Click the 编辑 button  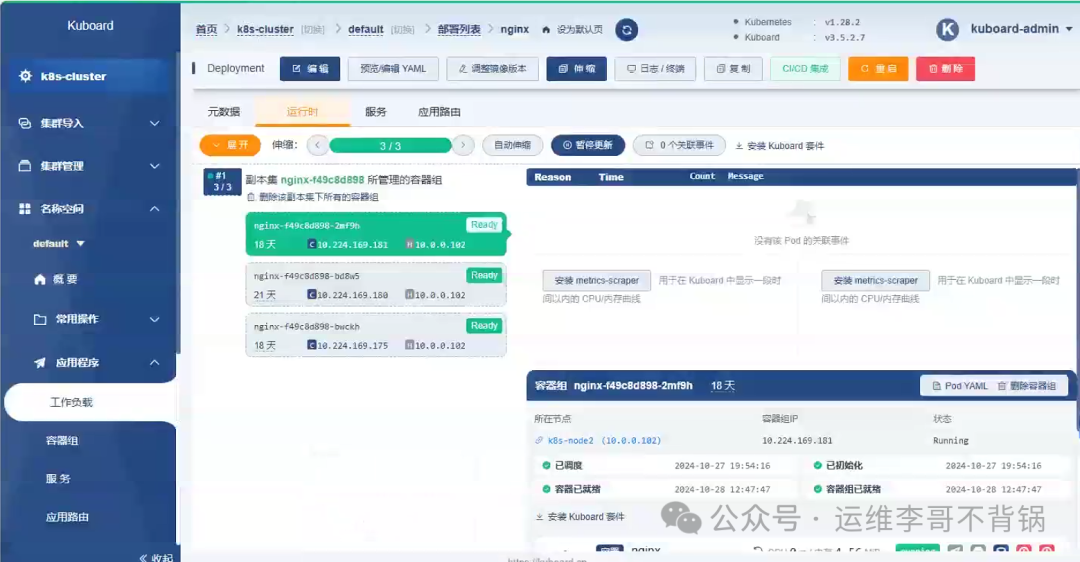(x=310, y=69)
